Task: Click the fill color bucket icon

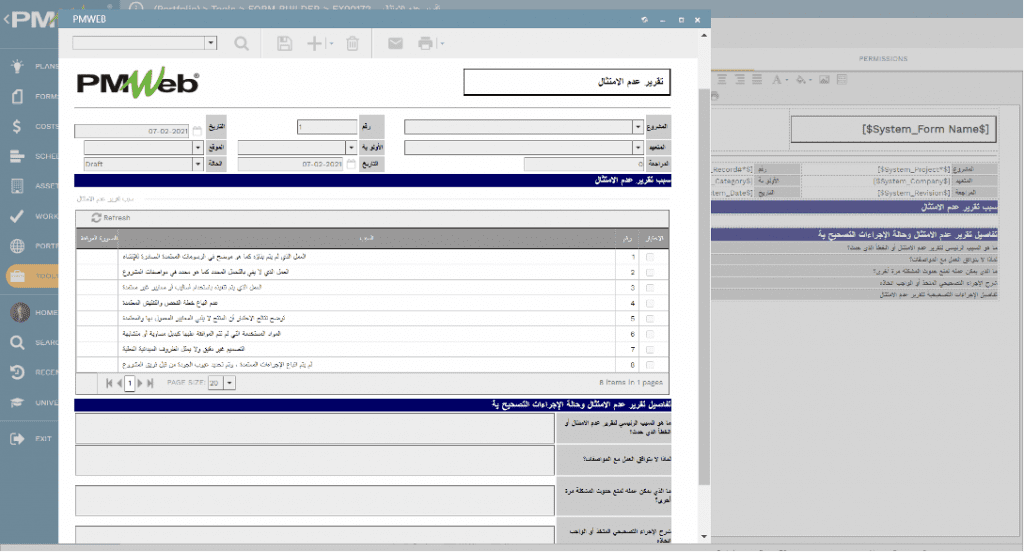Action: coord(801,80)
